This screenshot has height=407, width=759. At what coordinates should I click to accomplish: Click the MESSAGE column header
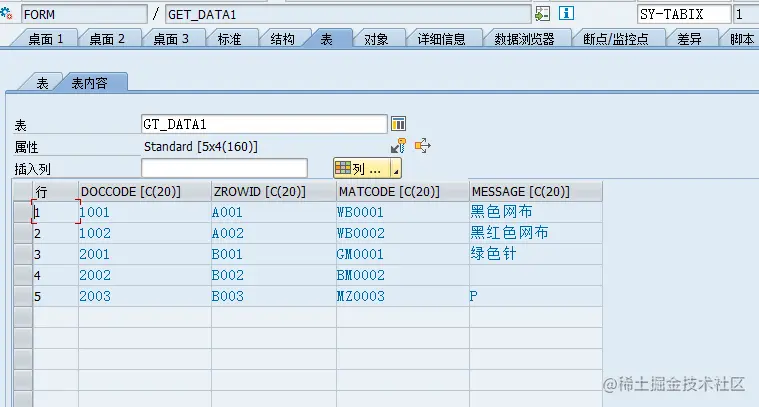coord(535,192)
